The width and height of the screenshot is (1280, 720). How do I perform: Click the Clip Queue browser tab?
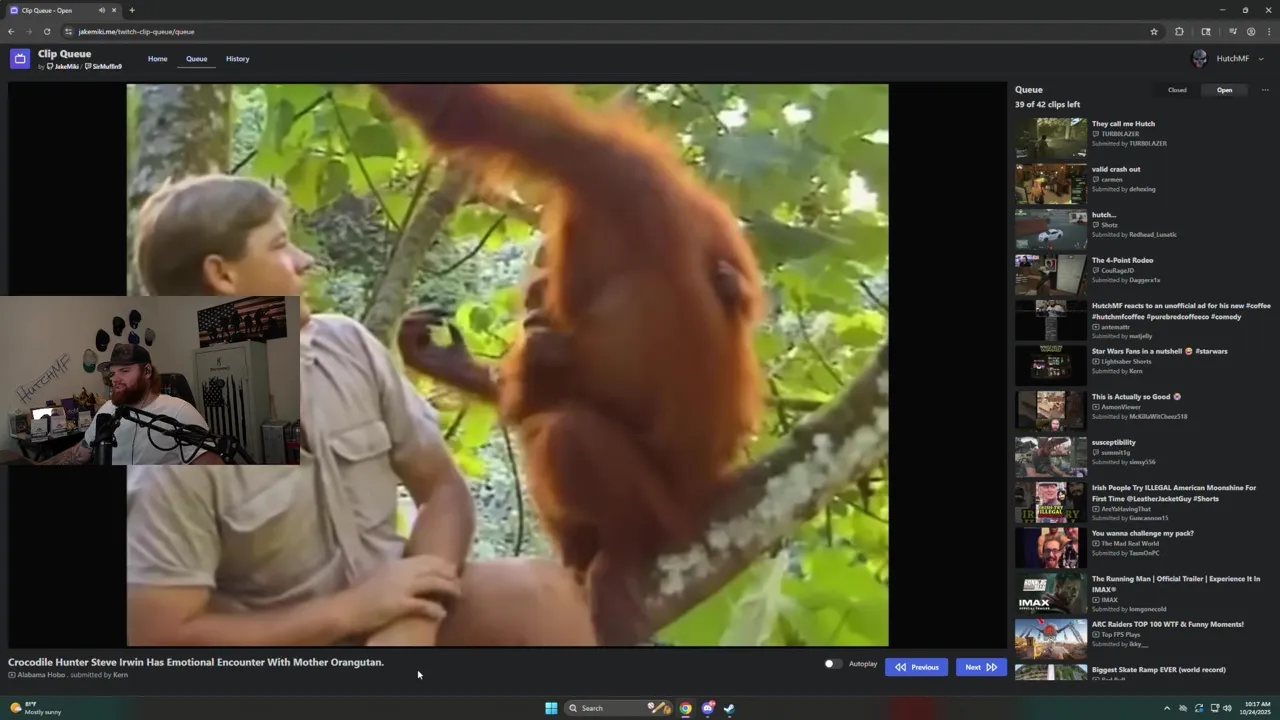[63, 10]
